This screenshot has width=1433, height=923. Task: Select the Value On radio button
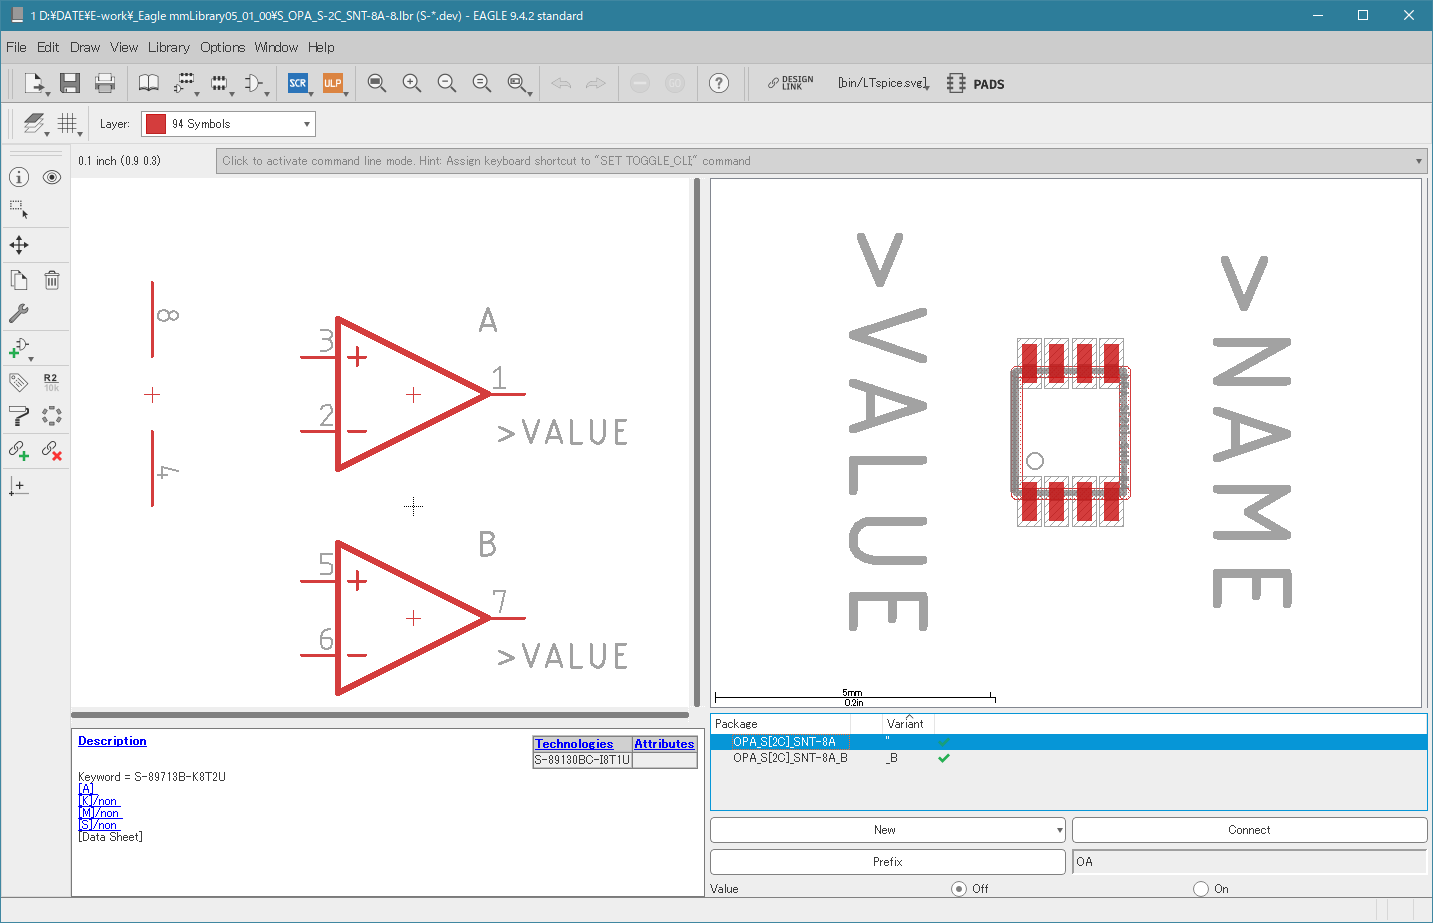click(1201, 889)
